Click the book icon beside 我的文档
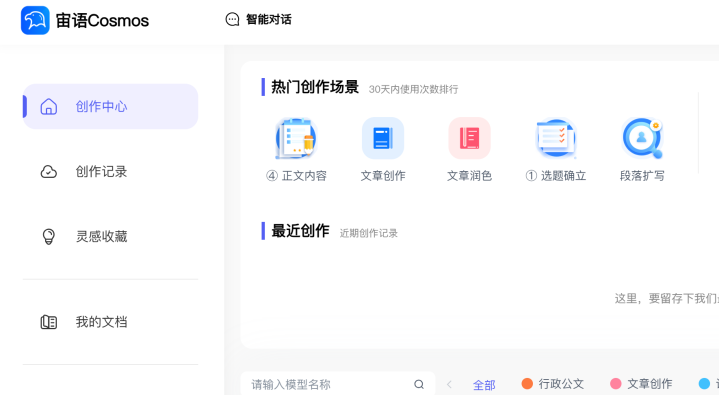Screen dimensions: 719x395 click(49, 322)
